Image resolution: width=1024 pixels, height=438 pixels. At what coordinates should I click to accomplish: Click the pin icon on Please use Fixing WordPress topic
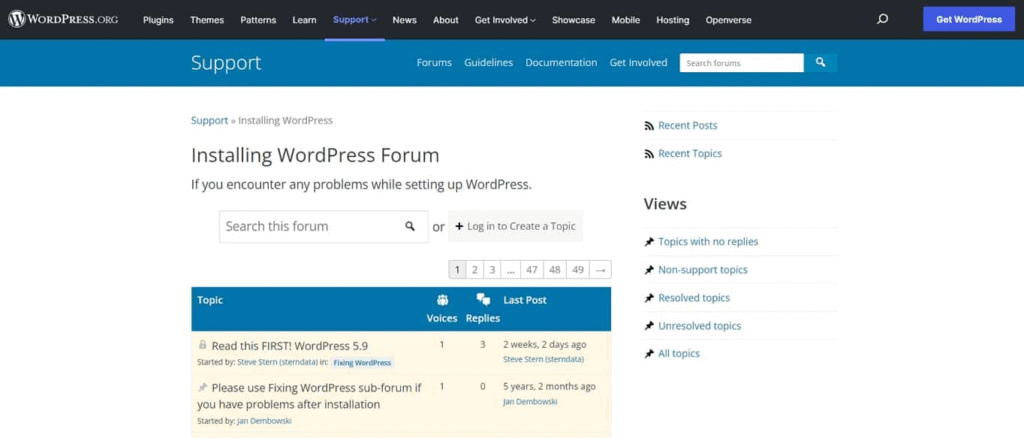[x=202, y=387]
